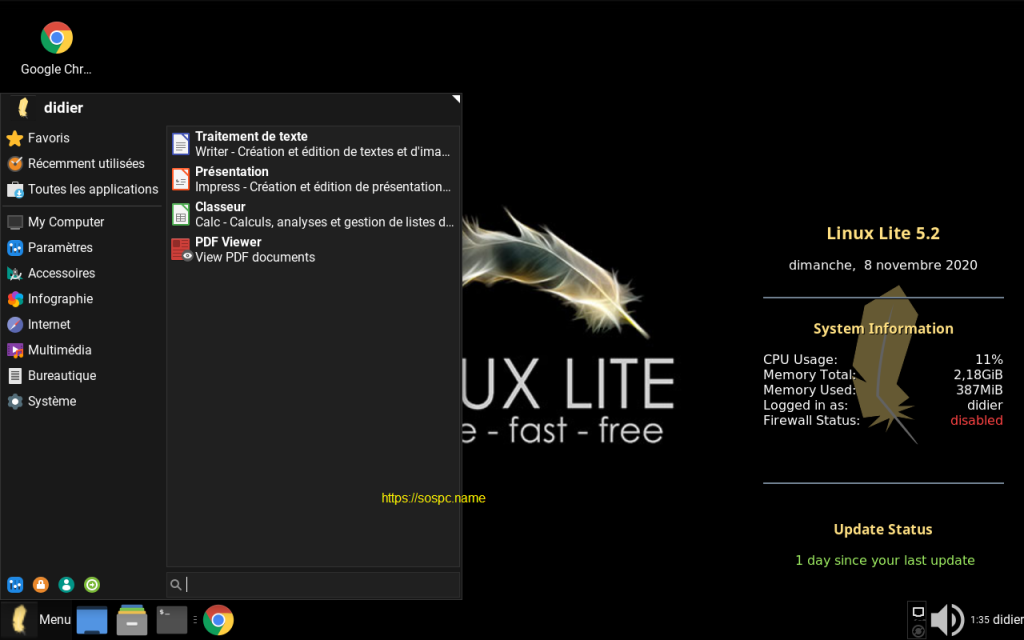This screenshot has width=1024, height=640.
Task: Click the didier username in the panel
Action: (1008, 620)
